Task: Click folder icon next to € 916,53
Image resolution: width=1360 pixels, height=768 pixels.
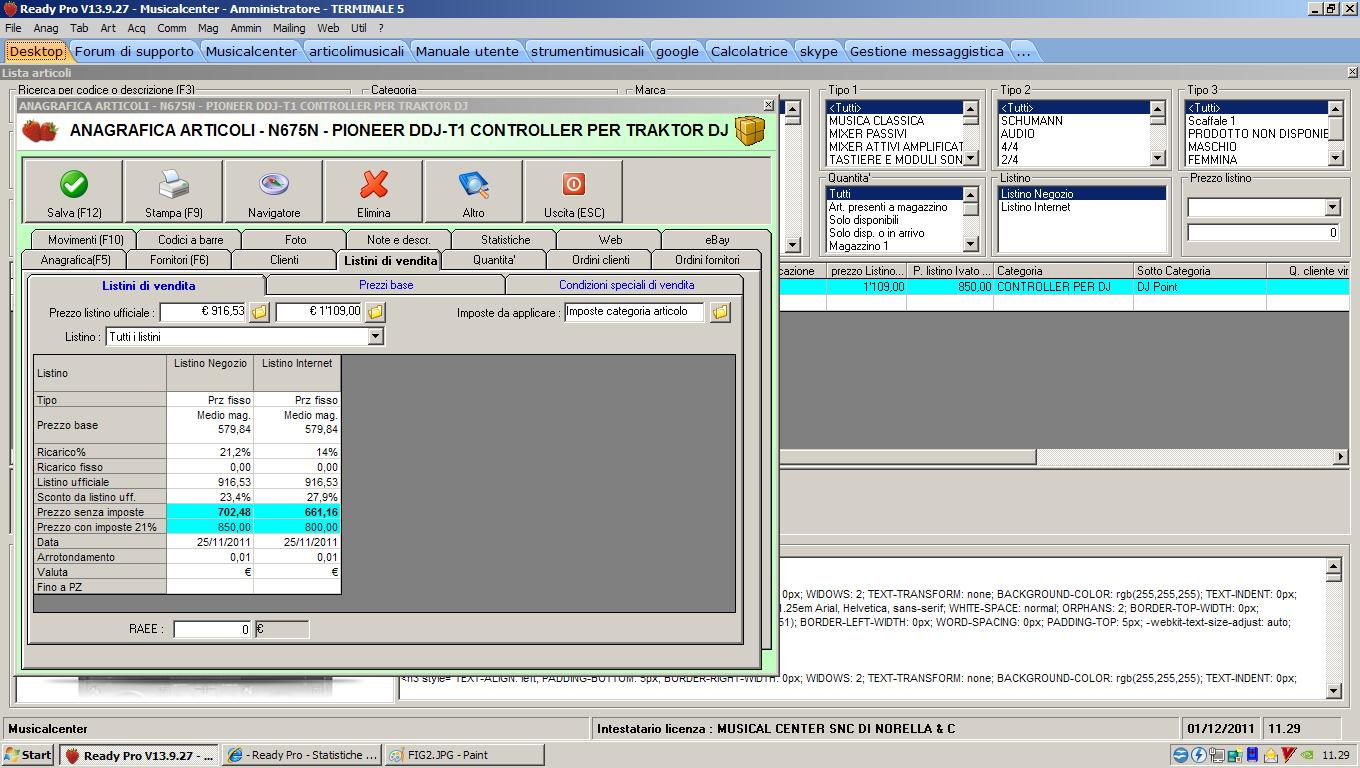Action: [259, 312]
